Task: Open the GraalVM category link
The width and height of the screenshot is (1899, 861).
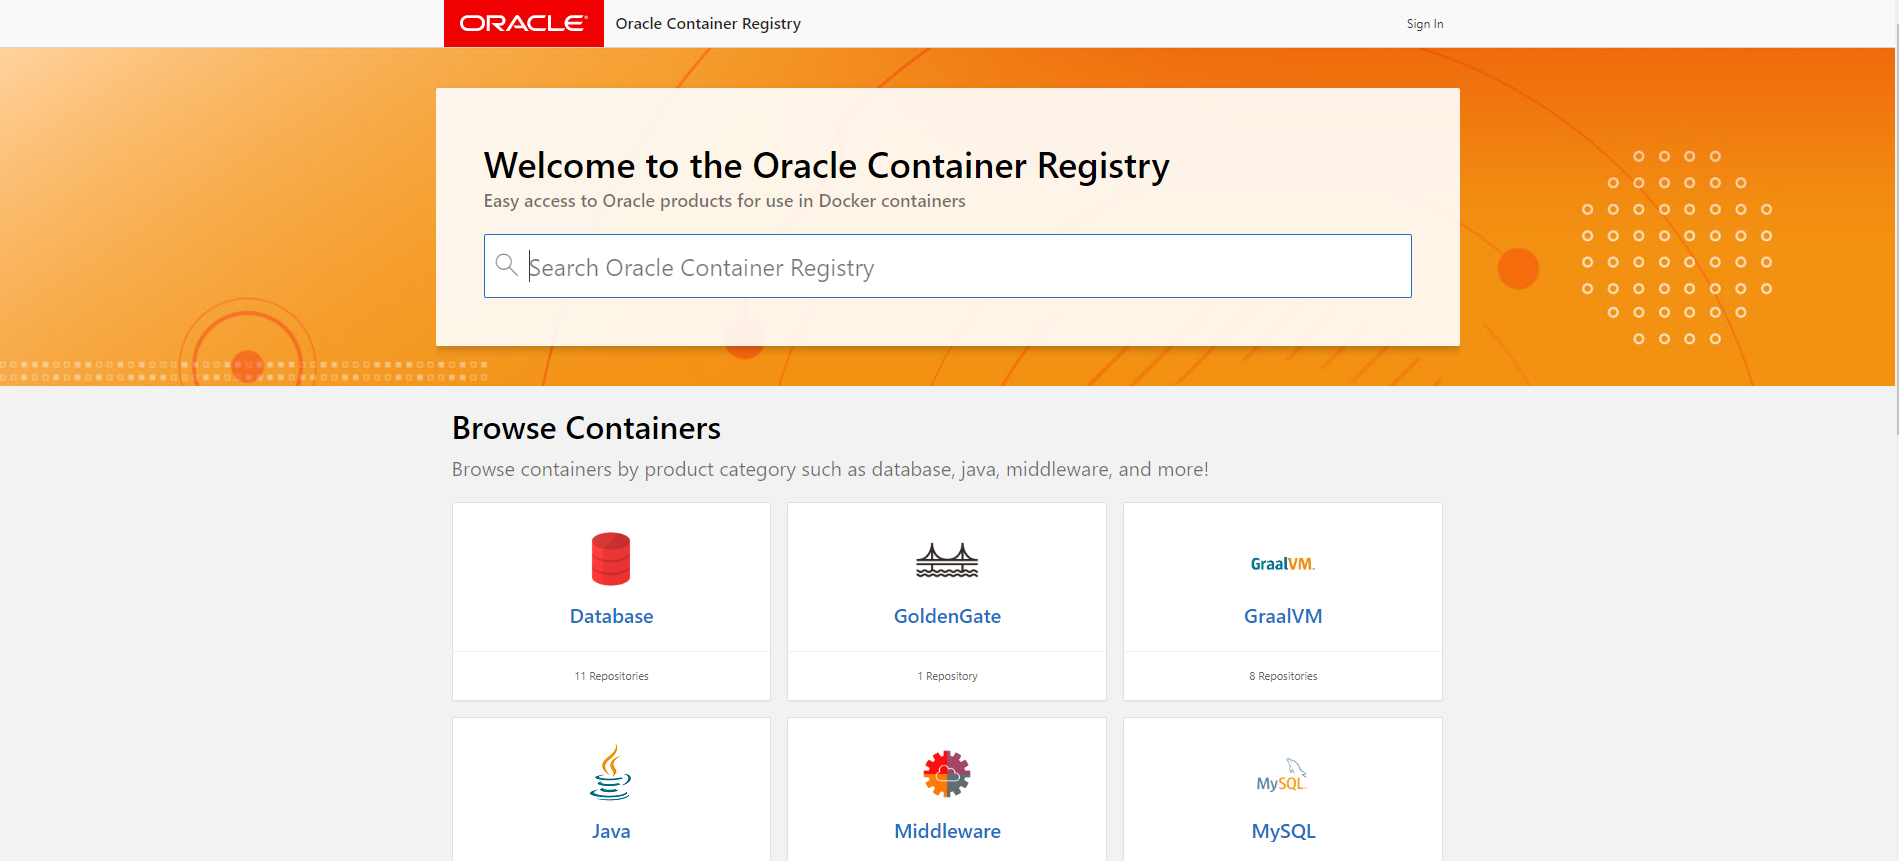Action: click(x=1283, y=616)
